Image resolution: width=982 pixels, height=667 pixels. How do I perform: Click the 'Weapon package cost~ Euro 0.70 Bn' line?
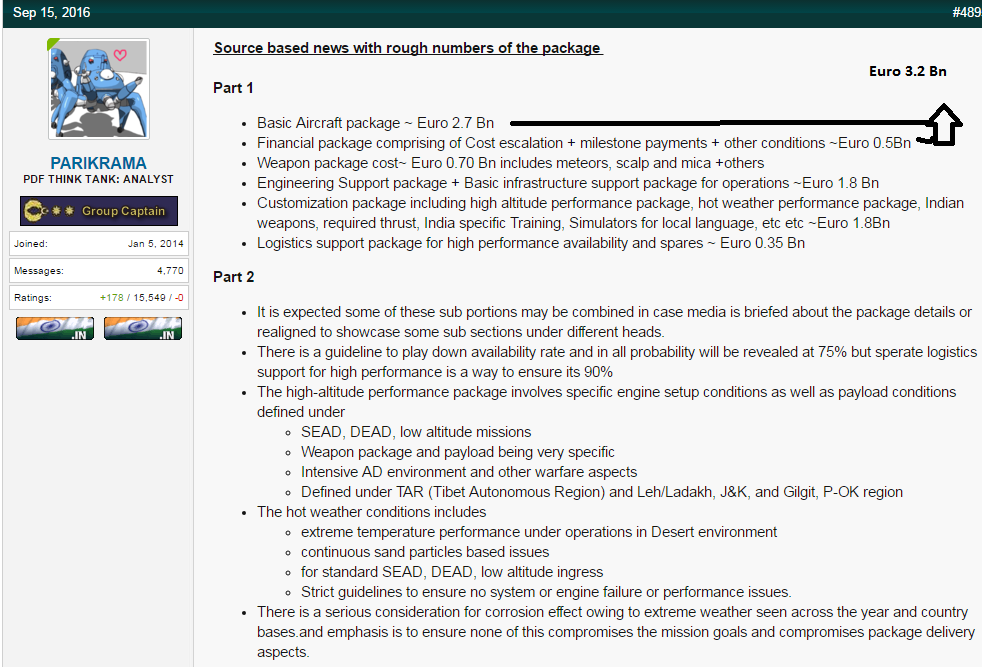[510, 163]
